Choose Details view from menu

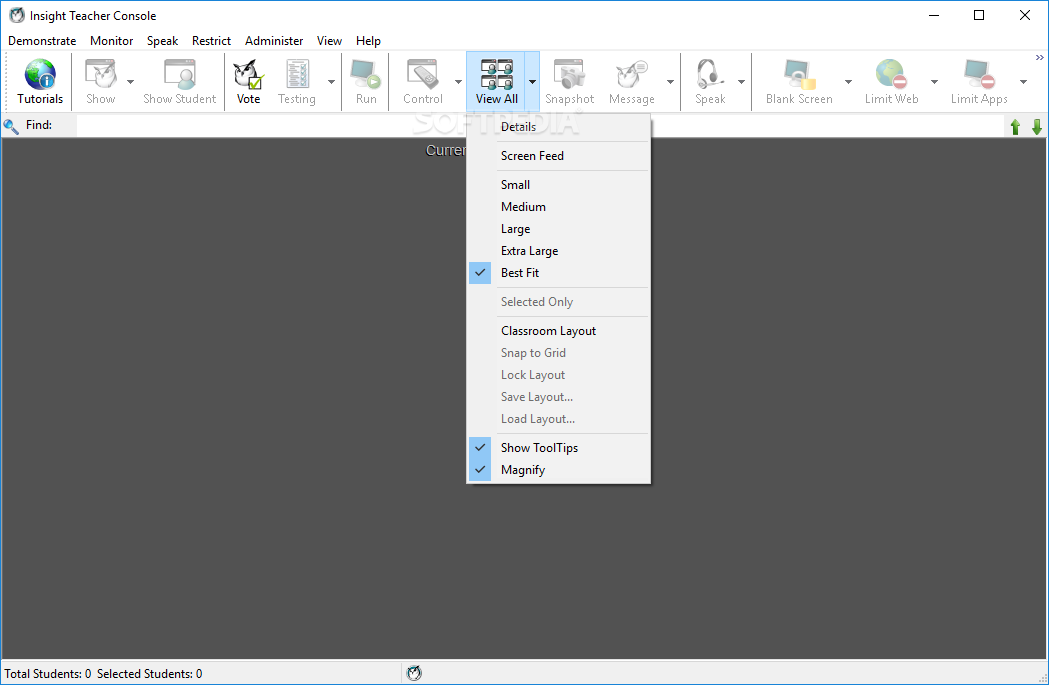coord(559,126)
